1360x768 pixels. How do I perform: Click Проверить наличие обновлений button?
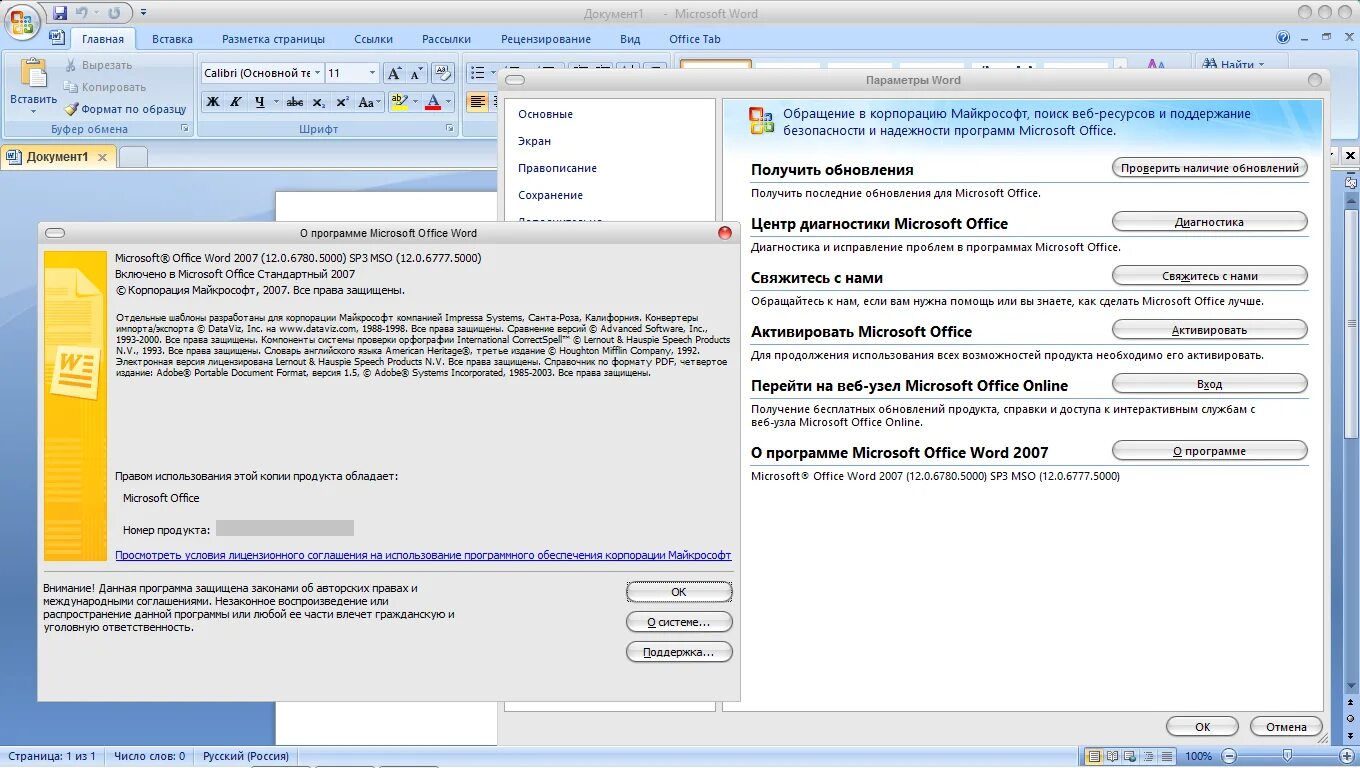pos(1210,168)
